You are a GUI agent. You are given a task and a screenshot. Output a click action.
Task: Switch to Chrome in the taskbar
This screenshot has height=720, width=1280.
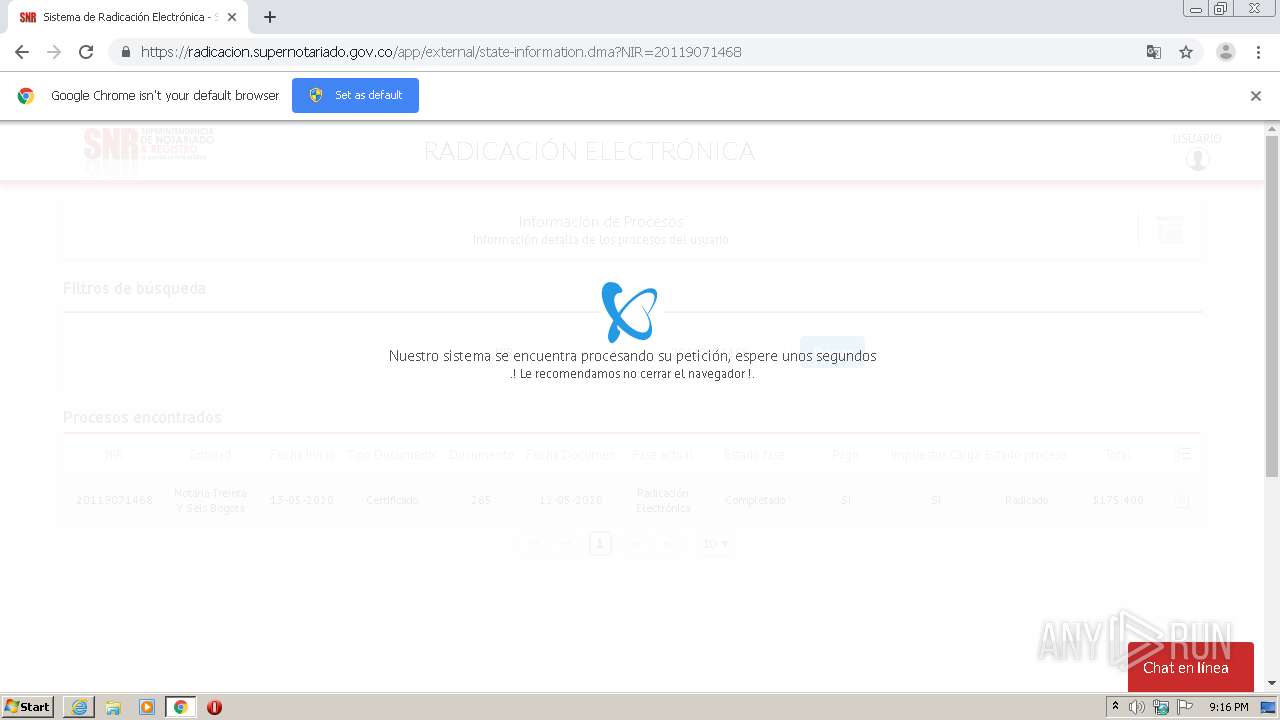[180, 707]
